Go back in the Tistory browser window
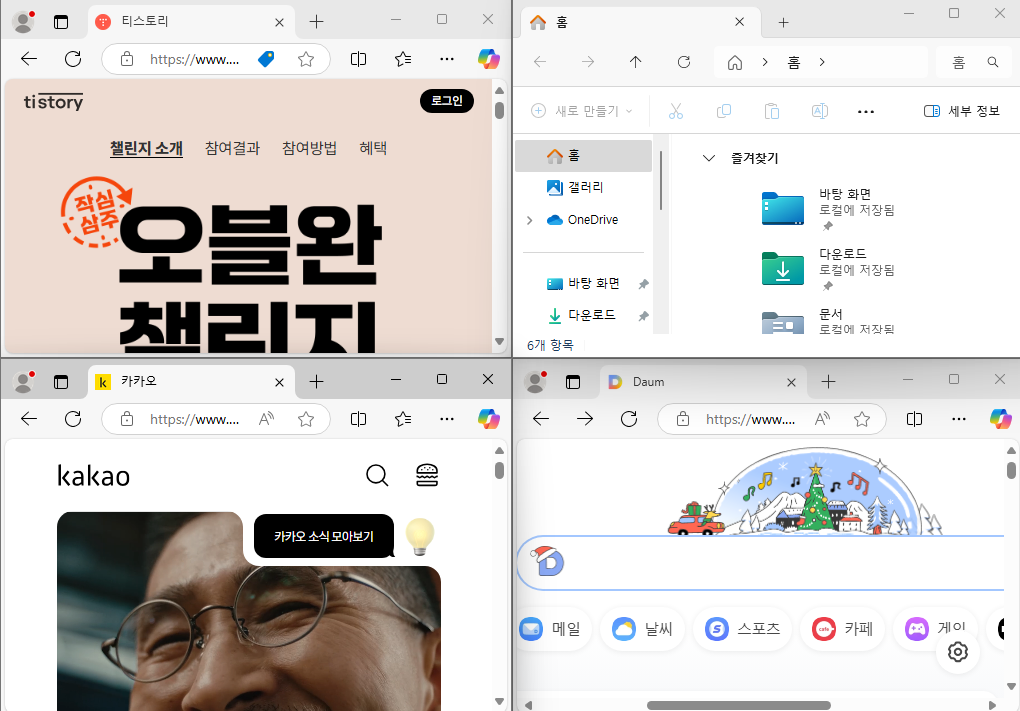The image size is (1020, 711). point(29,59)
